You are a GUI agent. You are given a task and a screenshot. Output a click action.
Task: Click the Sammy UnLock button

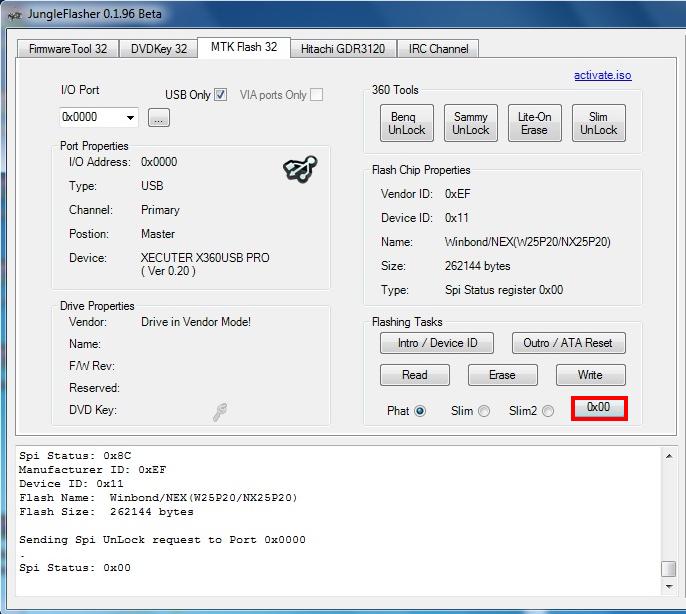click(471, 123)
